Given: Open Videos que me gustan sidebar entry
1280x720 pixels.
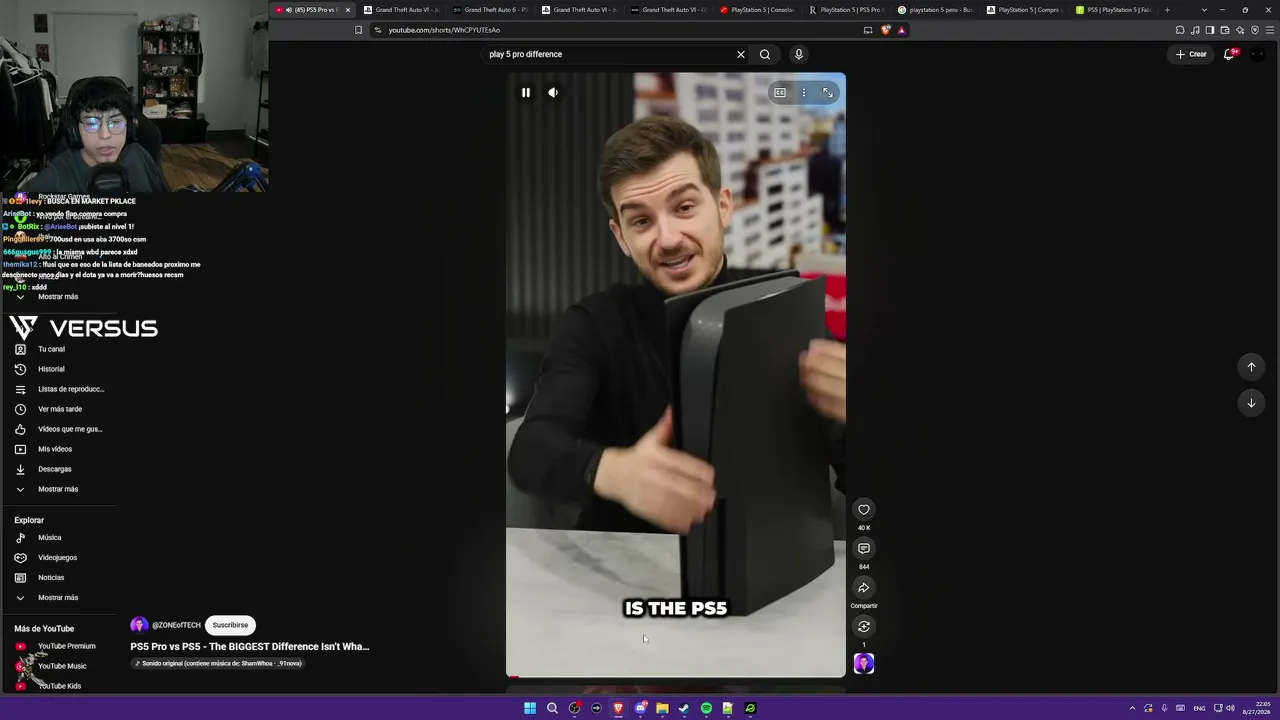Looking at the screenshot, I should click(x=60, y=429).
